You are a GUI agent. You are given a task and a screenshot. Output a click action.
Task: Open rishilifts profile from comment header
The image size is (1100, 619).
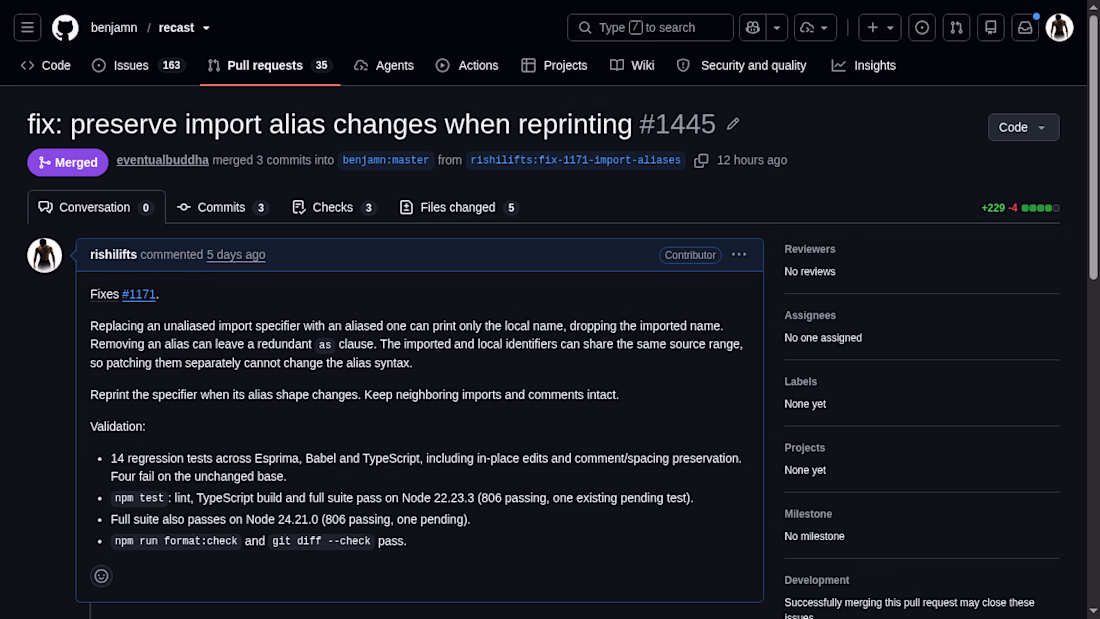pyautogui.click(x=114, y=255)
